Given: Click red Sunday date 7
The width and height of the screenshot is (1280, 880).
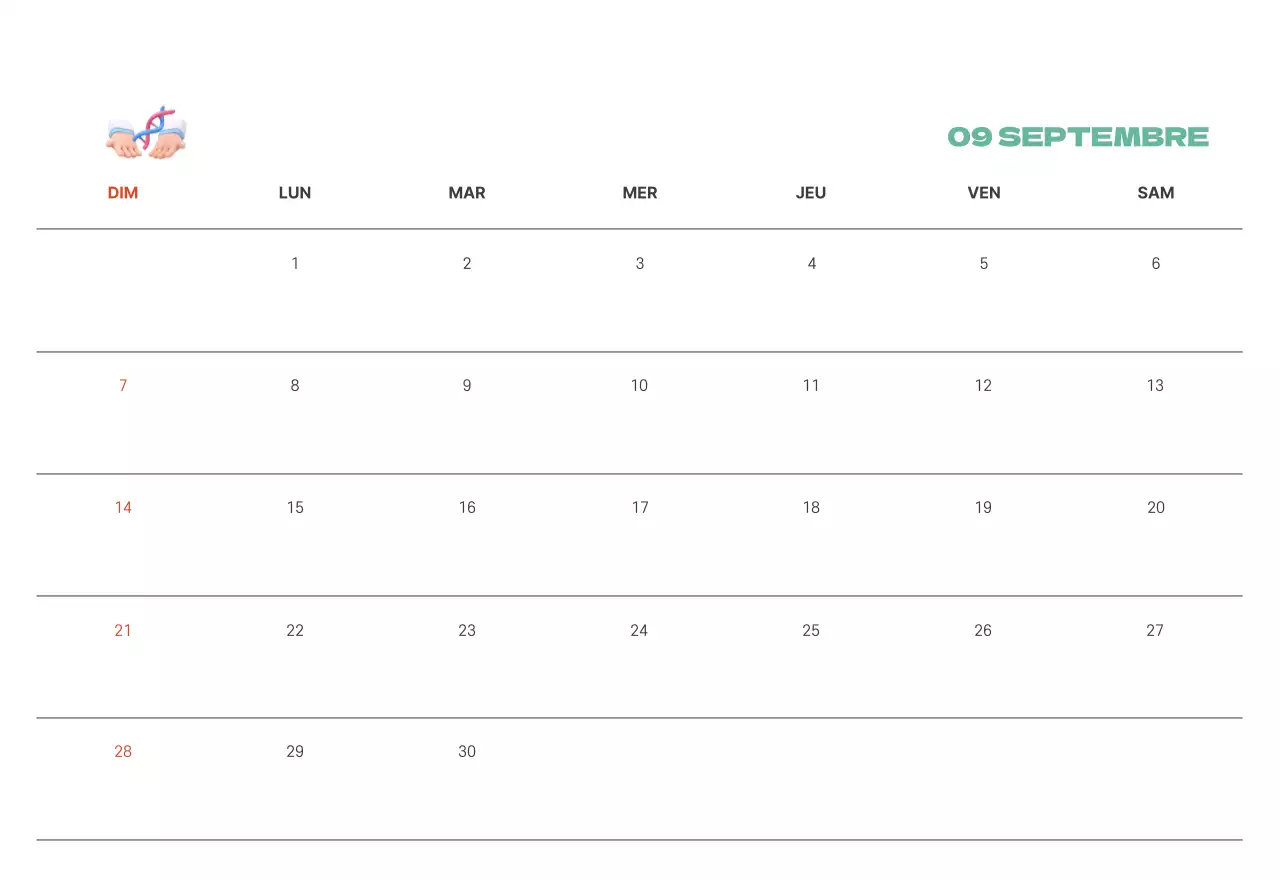Looking at the screenshot, I should point(123,386).
